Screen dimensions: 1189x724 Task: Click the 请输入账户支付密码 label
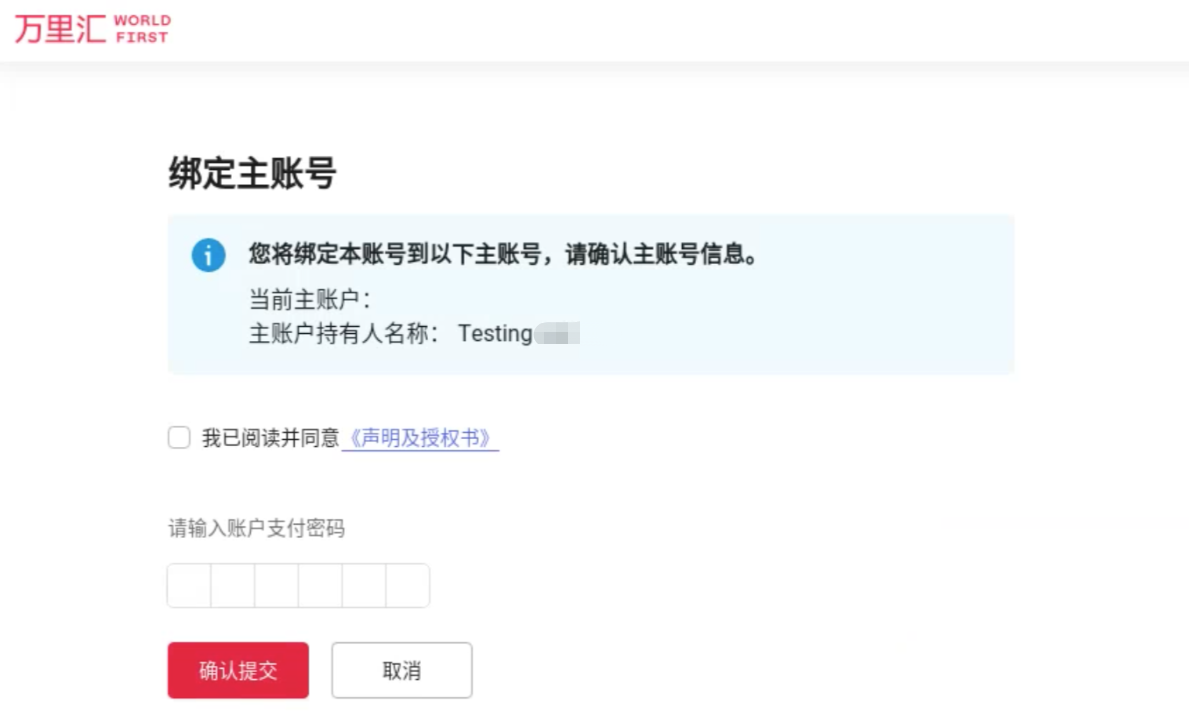coord(256,528)
